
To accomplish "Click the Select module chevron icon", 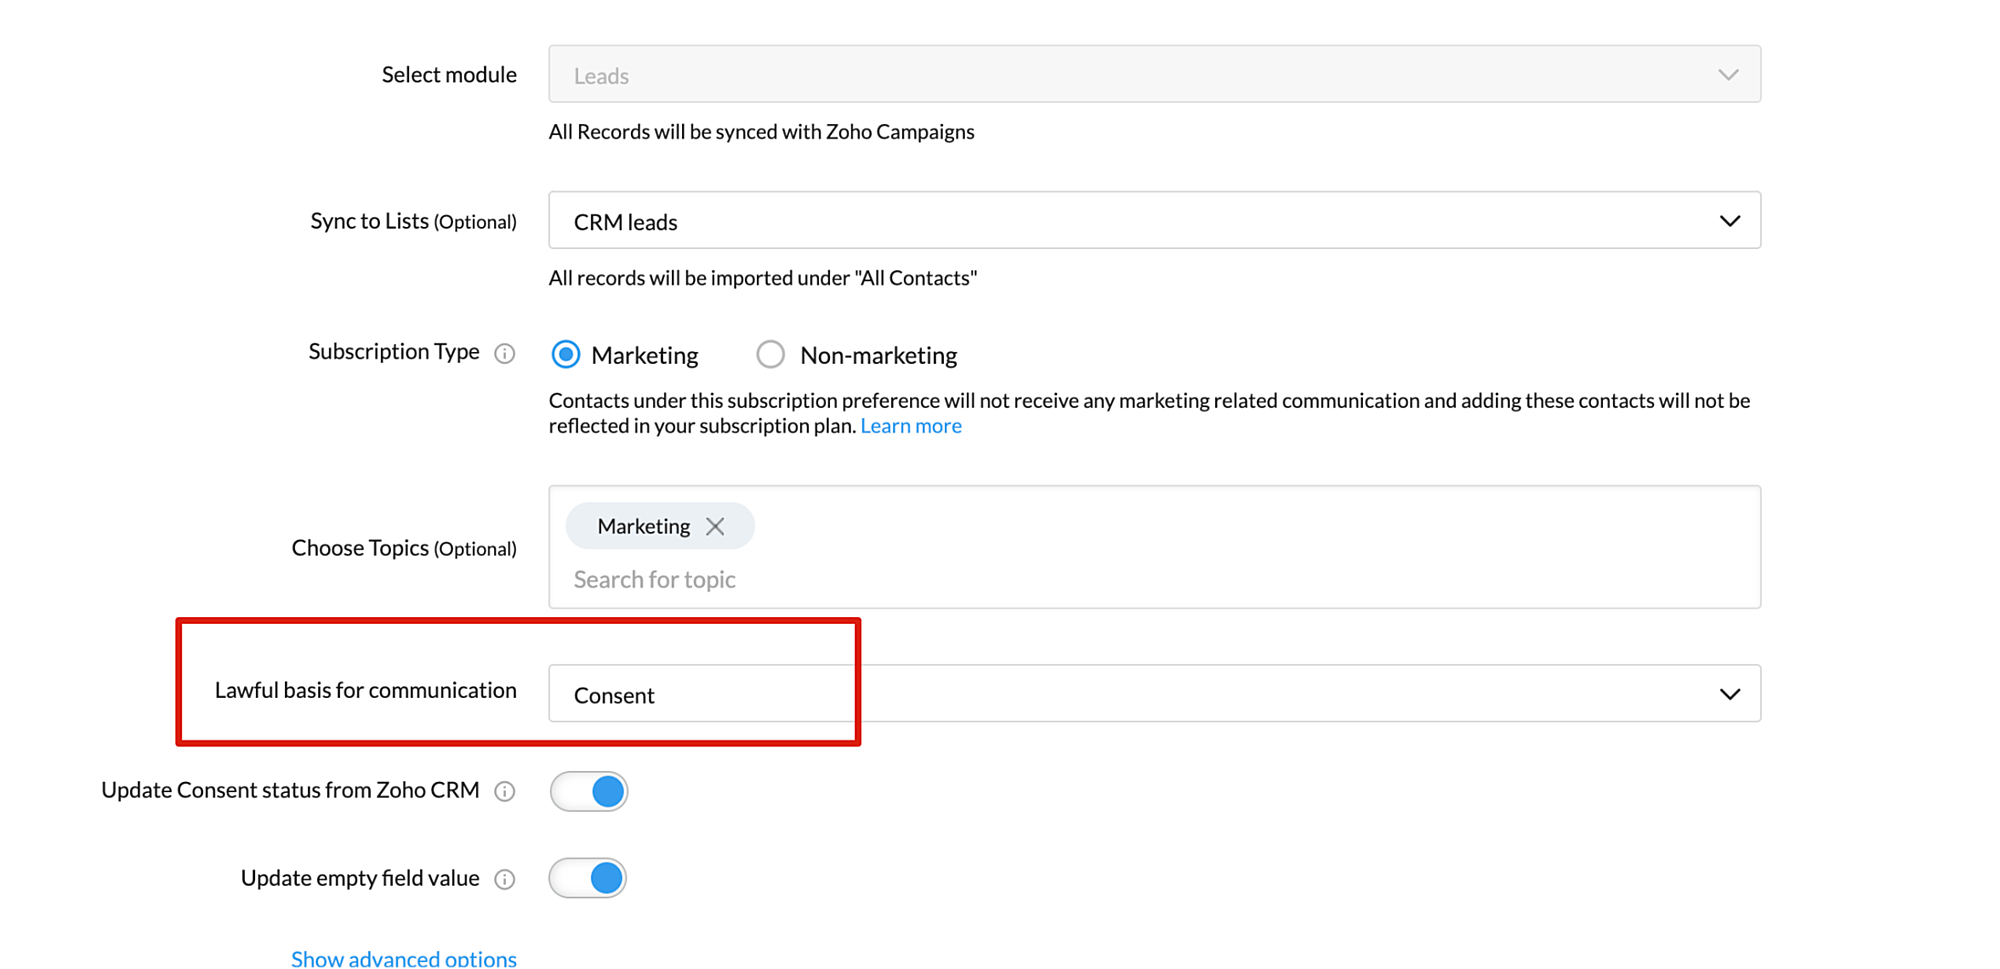I will [x=1728, y=75].
